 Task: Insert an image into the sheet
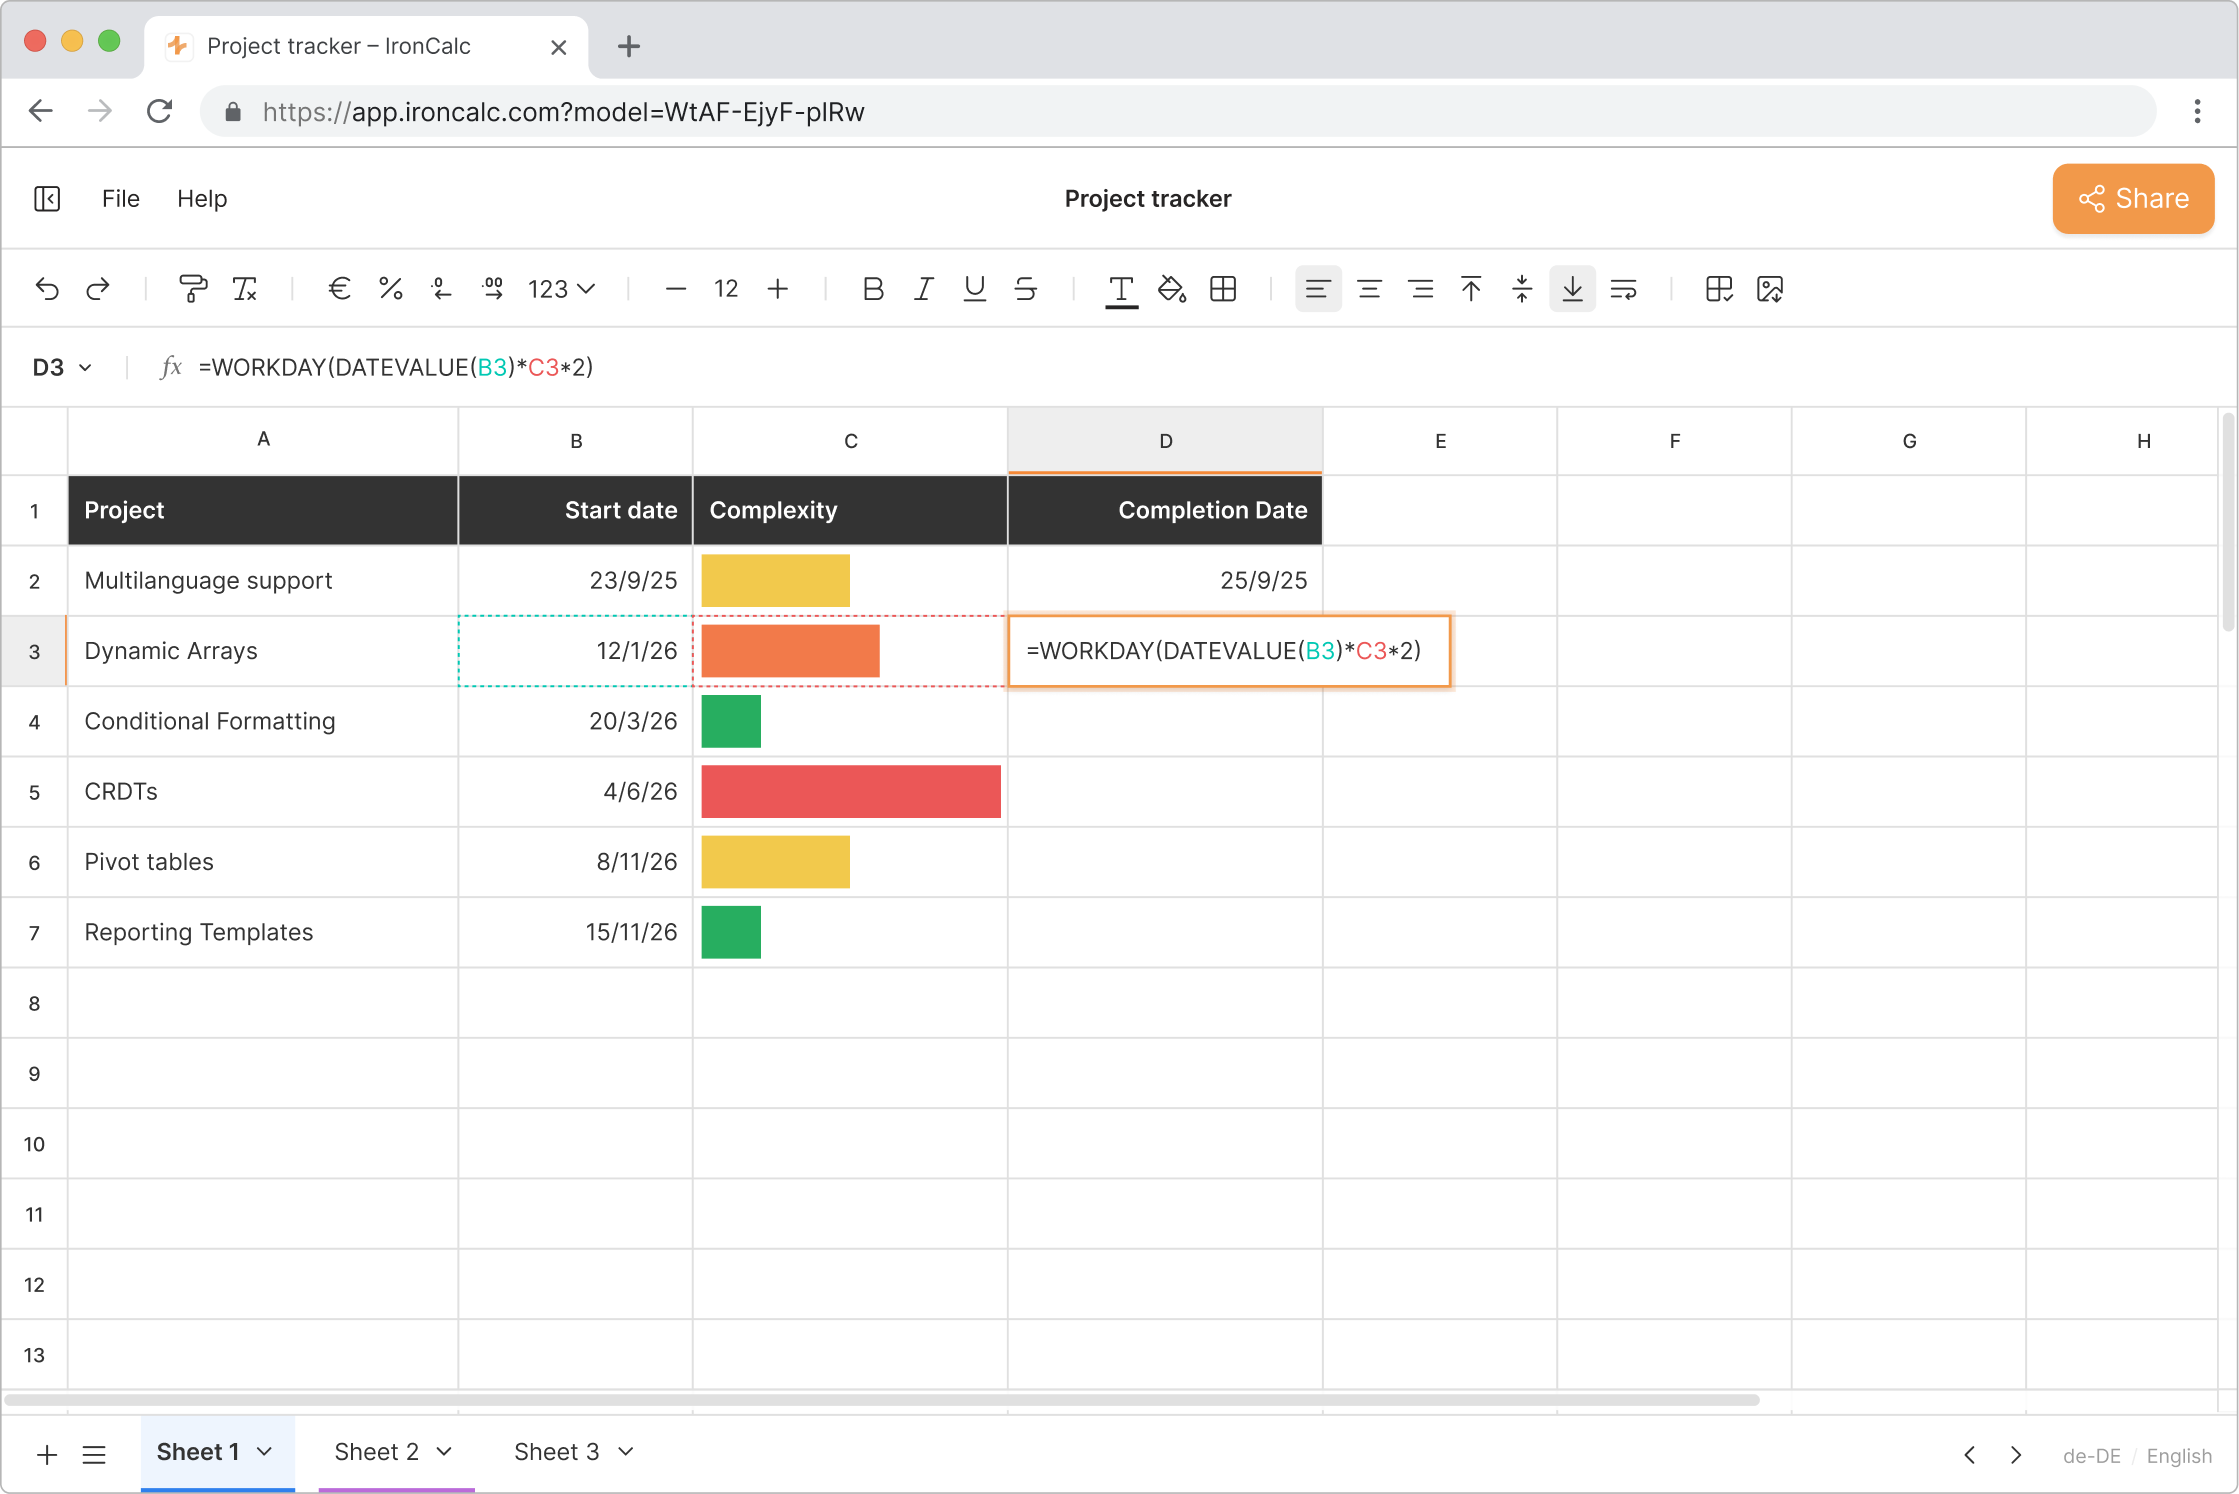[1770, 289]
